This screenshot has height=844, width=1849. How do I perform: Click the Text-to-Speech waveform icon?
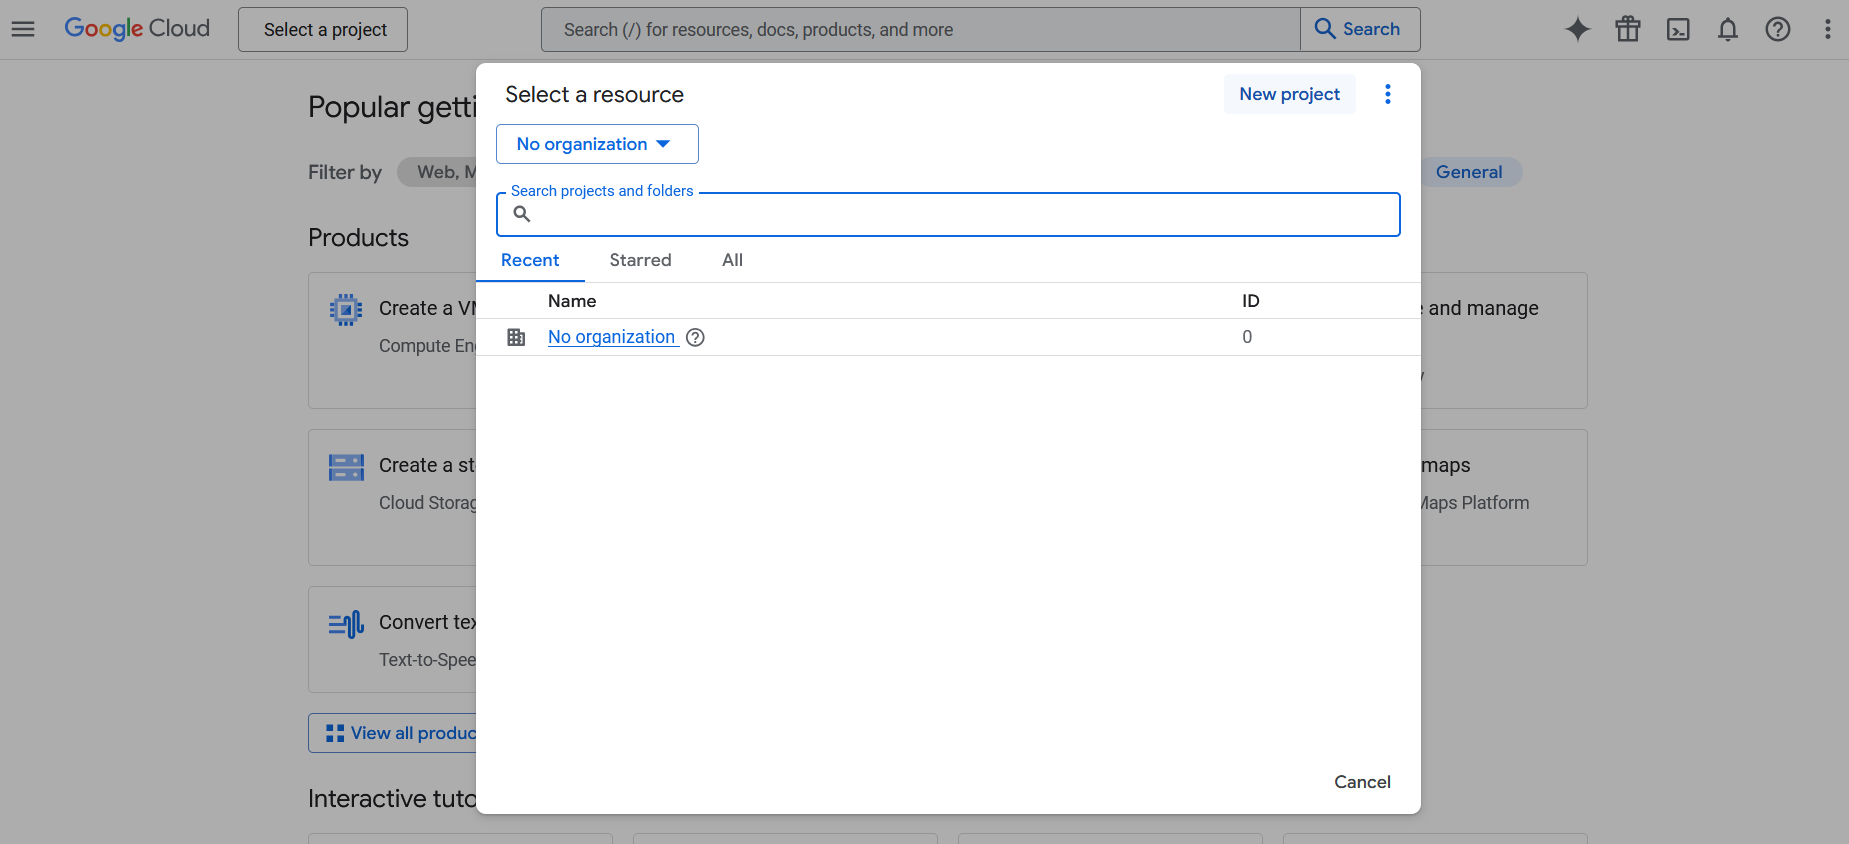click(346, 625)
